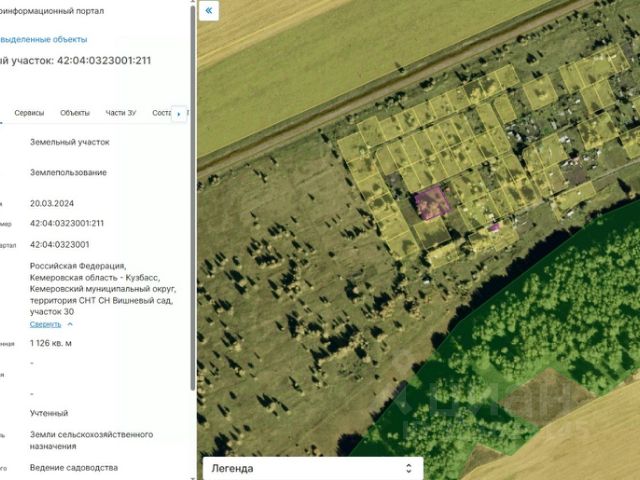This screenshot has width=640, height=480.
Task: Click the информационный портал header text
Action: (52, 11)
